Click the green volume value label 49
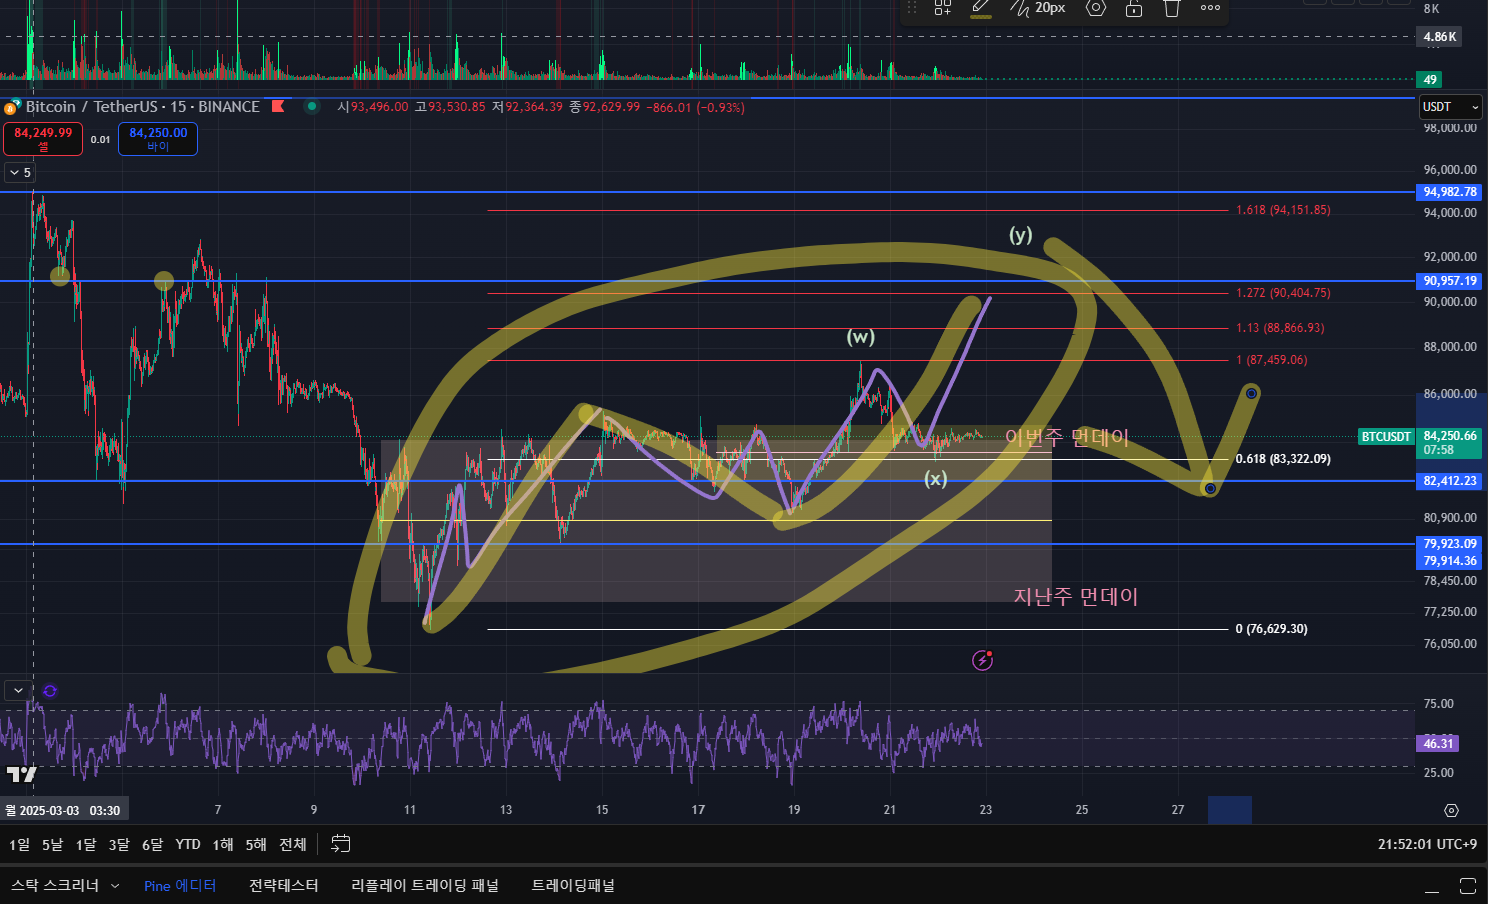Screen dimensions: 1488x904 pyautogui.click(x=1430, y=80)
